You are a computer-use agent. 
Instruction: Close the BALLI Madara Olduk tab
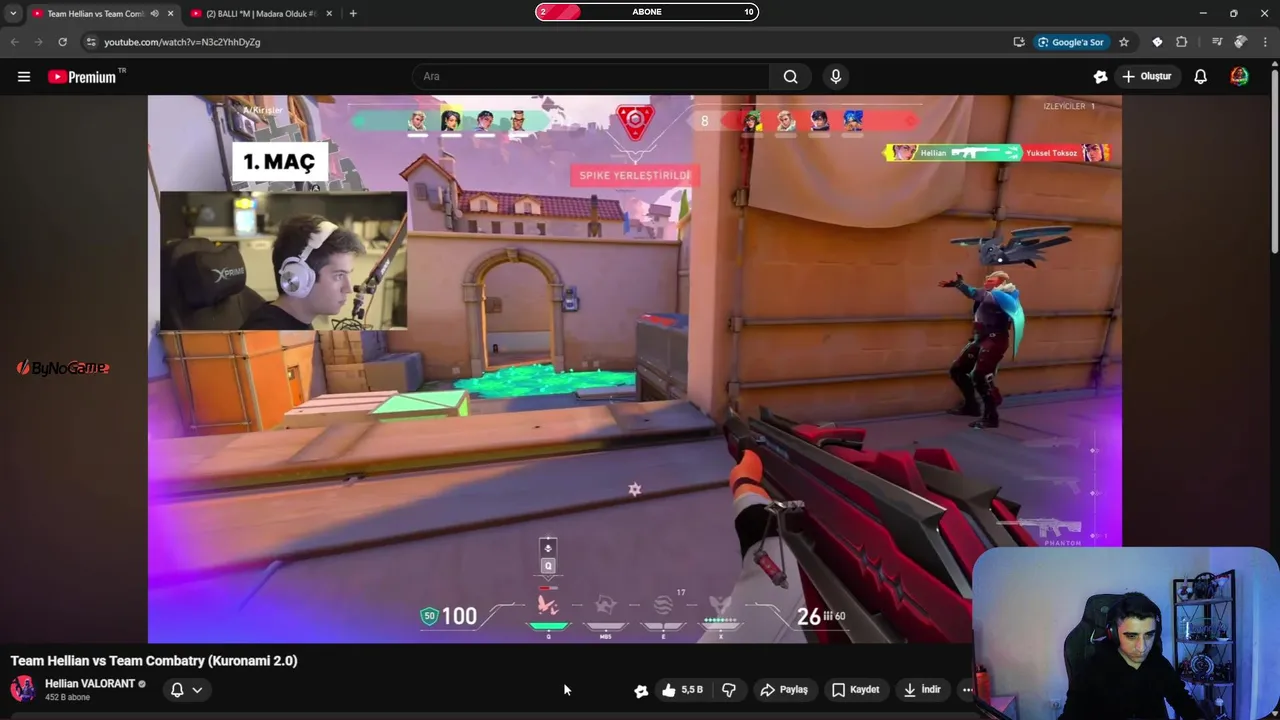[x=329, y=14]
